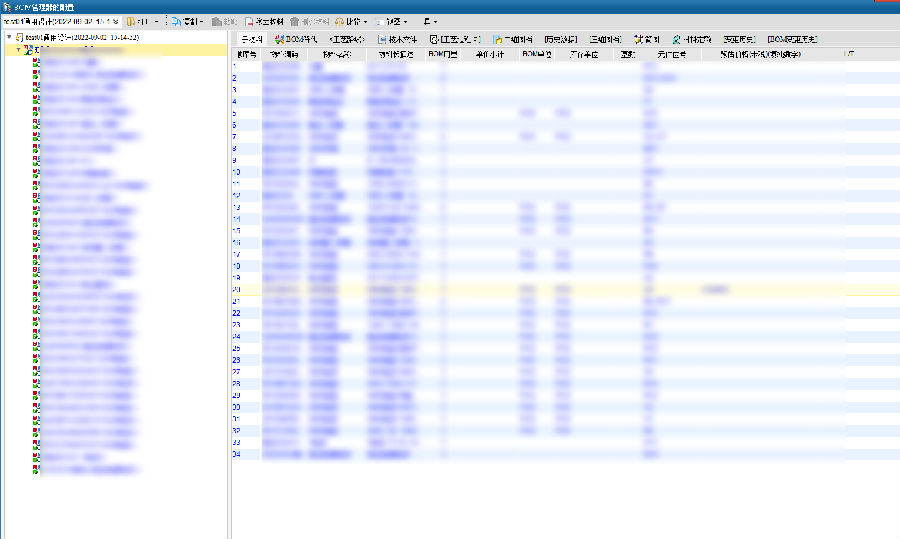Viewport: 900px width, 539px height.
Task: Close the test01 document tab
Action: 116,22
